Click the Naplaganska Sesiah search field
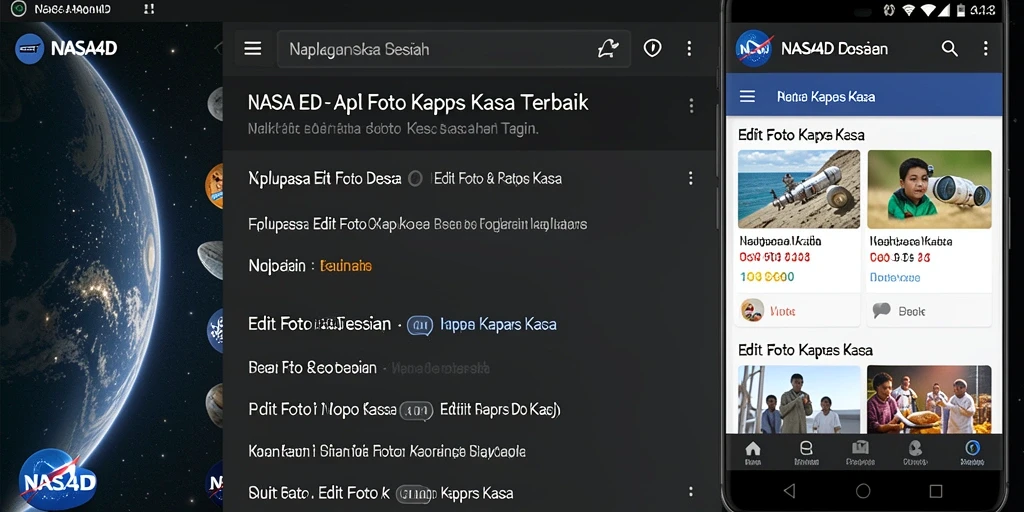Viewport: 1024px width, 512px height. [454, 49]
